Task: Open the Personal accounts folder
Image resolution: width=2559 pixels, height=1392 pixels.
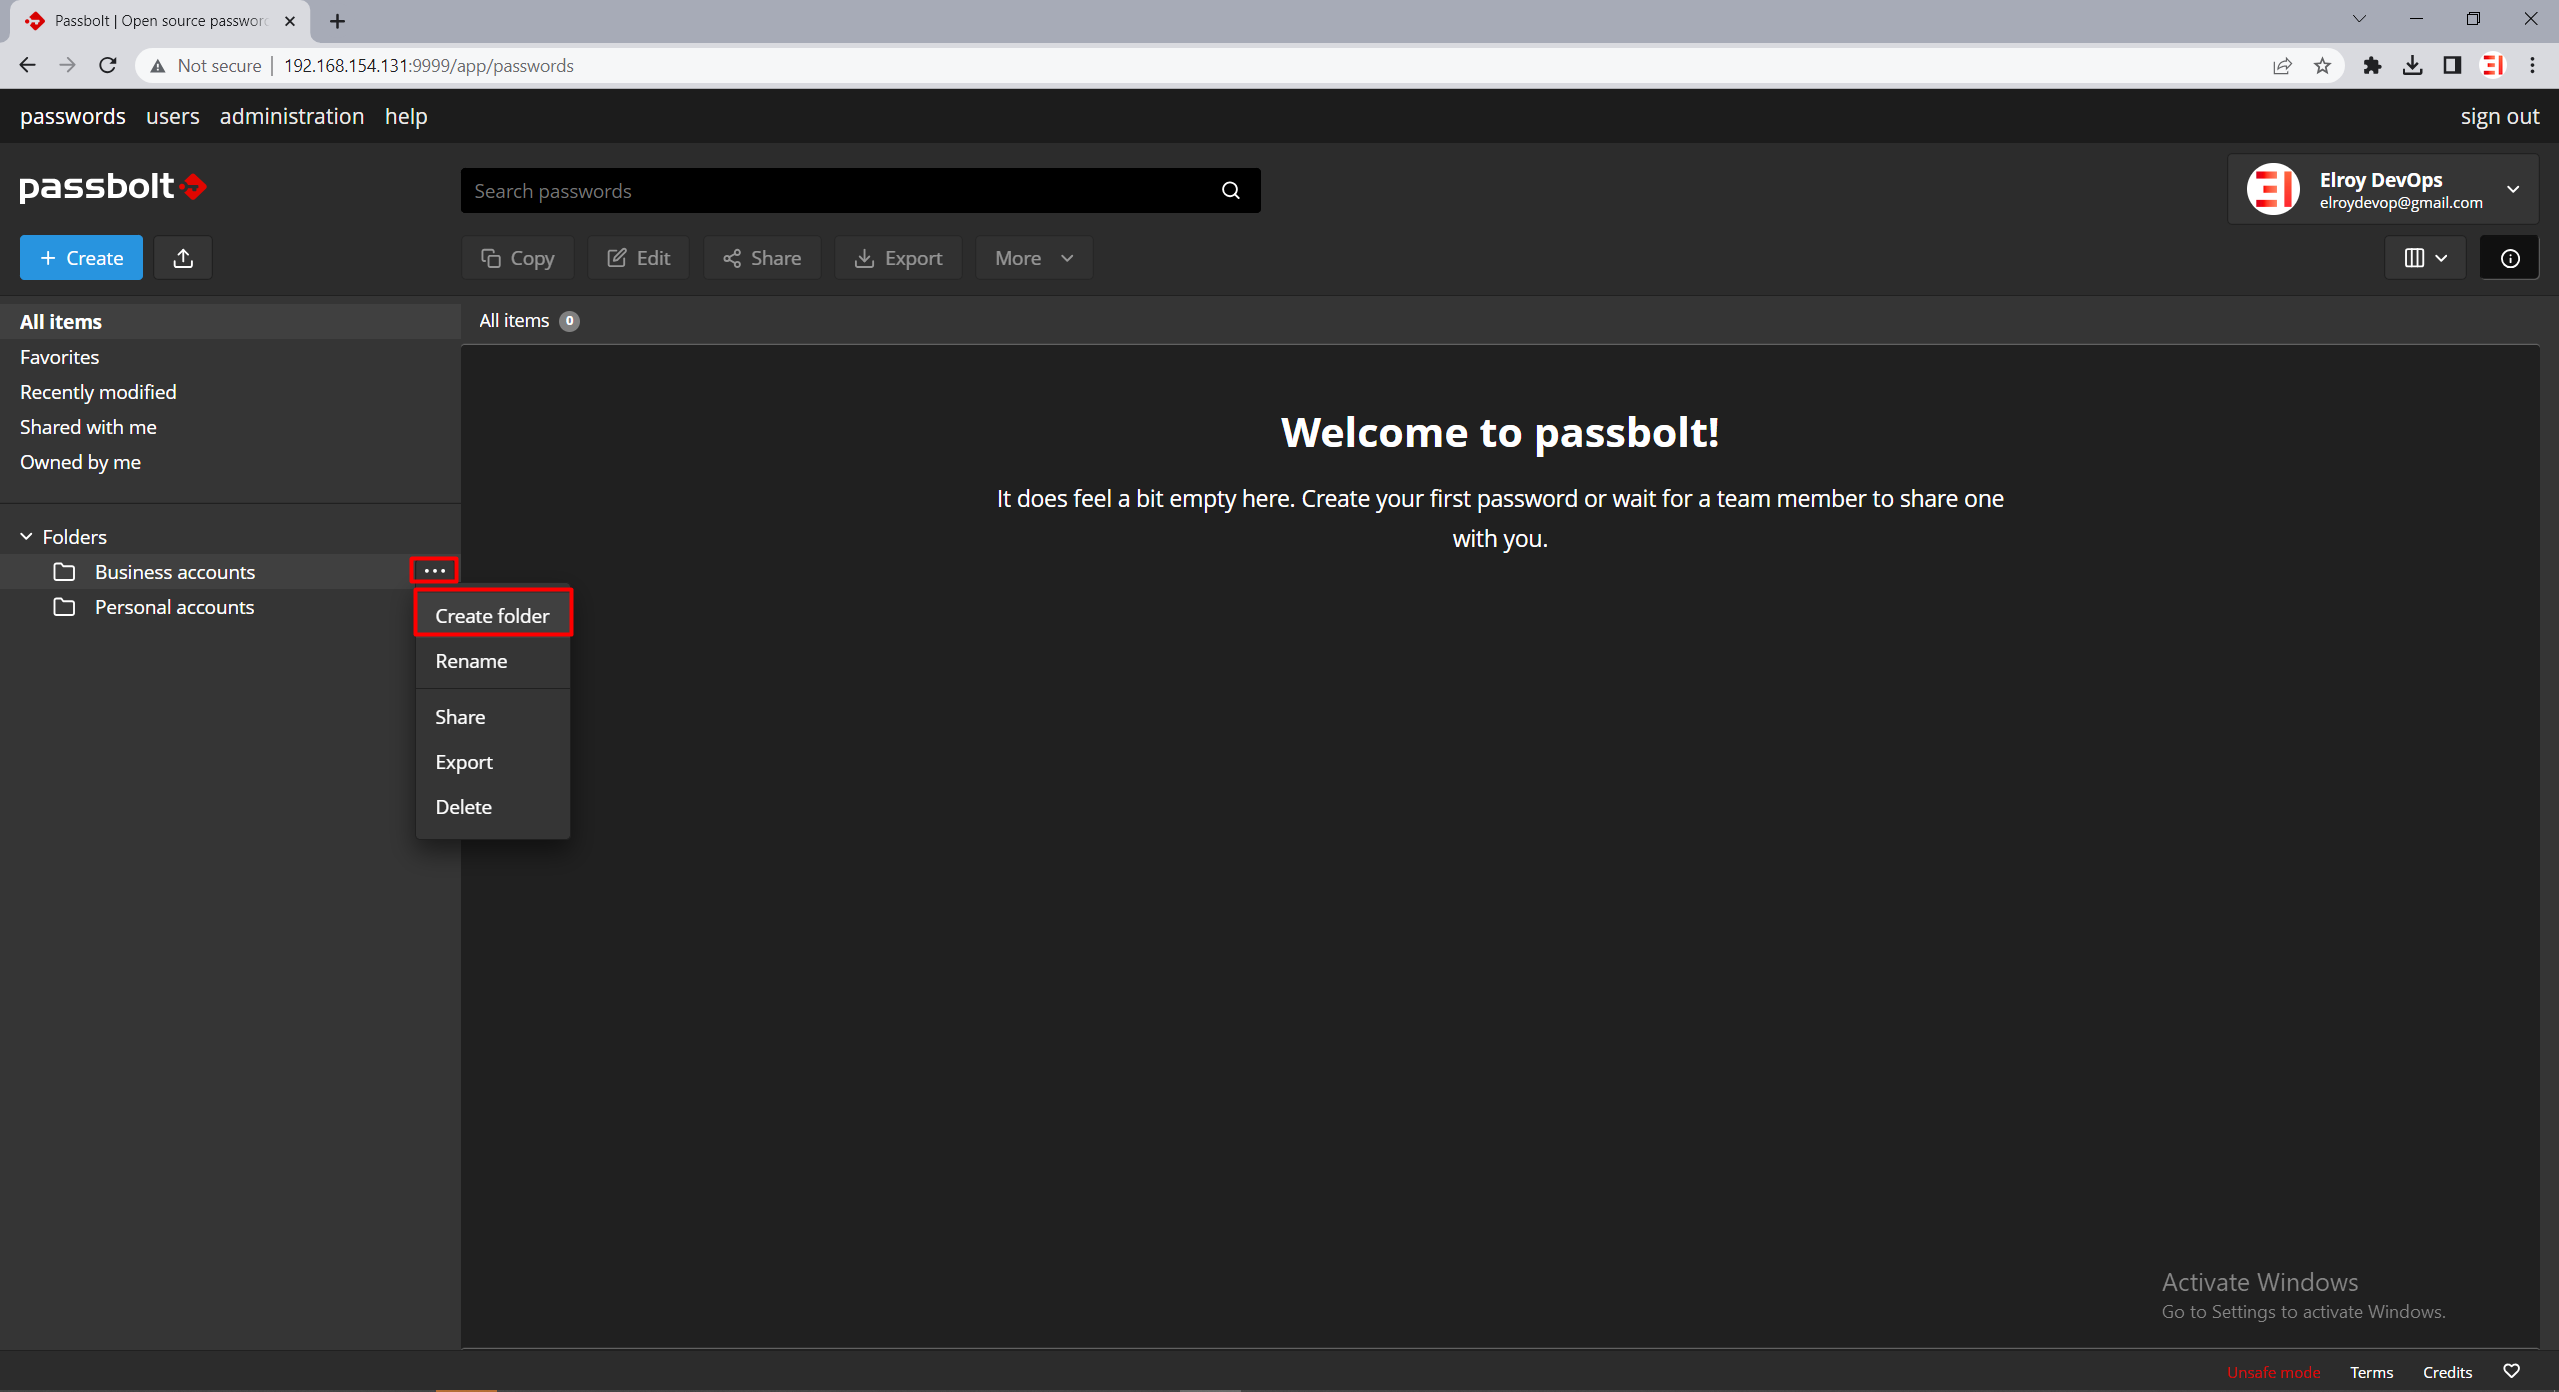Action: pyautogui.click(x=174, y=607)
